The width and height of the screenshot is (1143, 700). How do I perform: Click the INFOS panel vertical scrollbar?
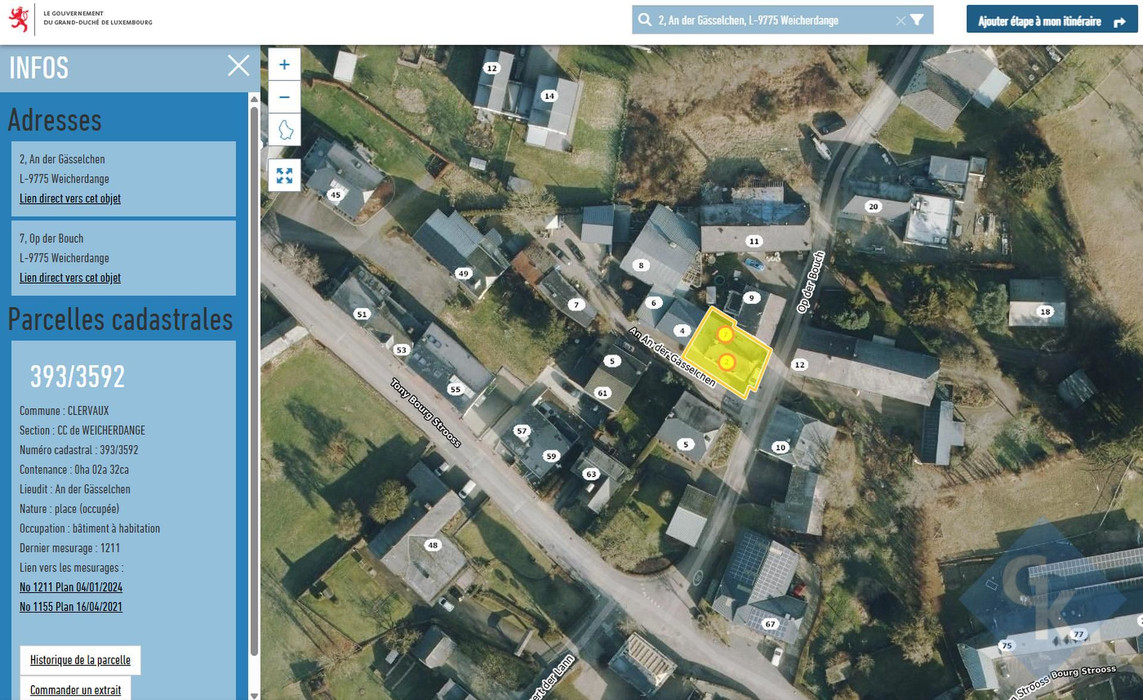click(254, 379)
